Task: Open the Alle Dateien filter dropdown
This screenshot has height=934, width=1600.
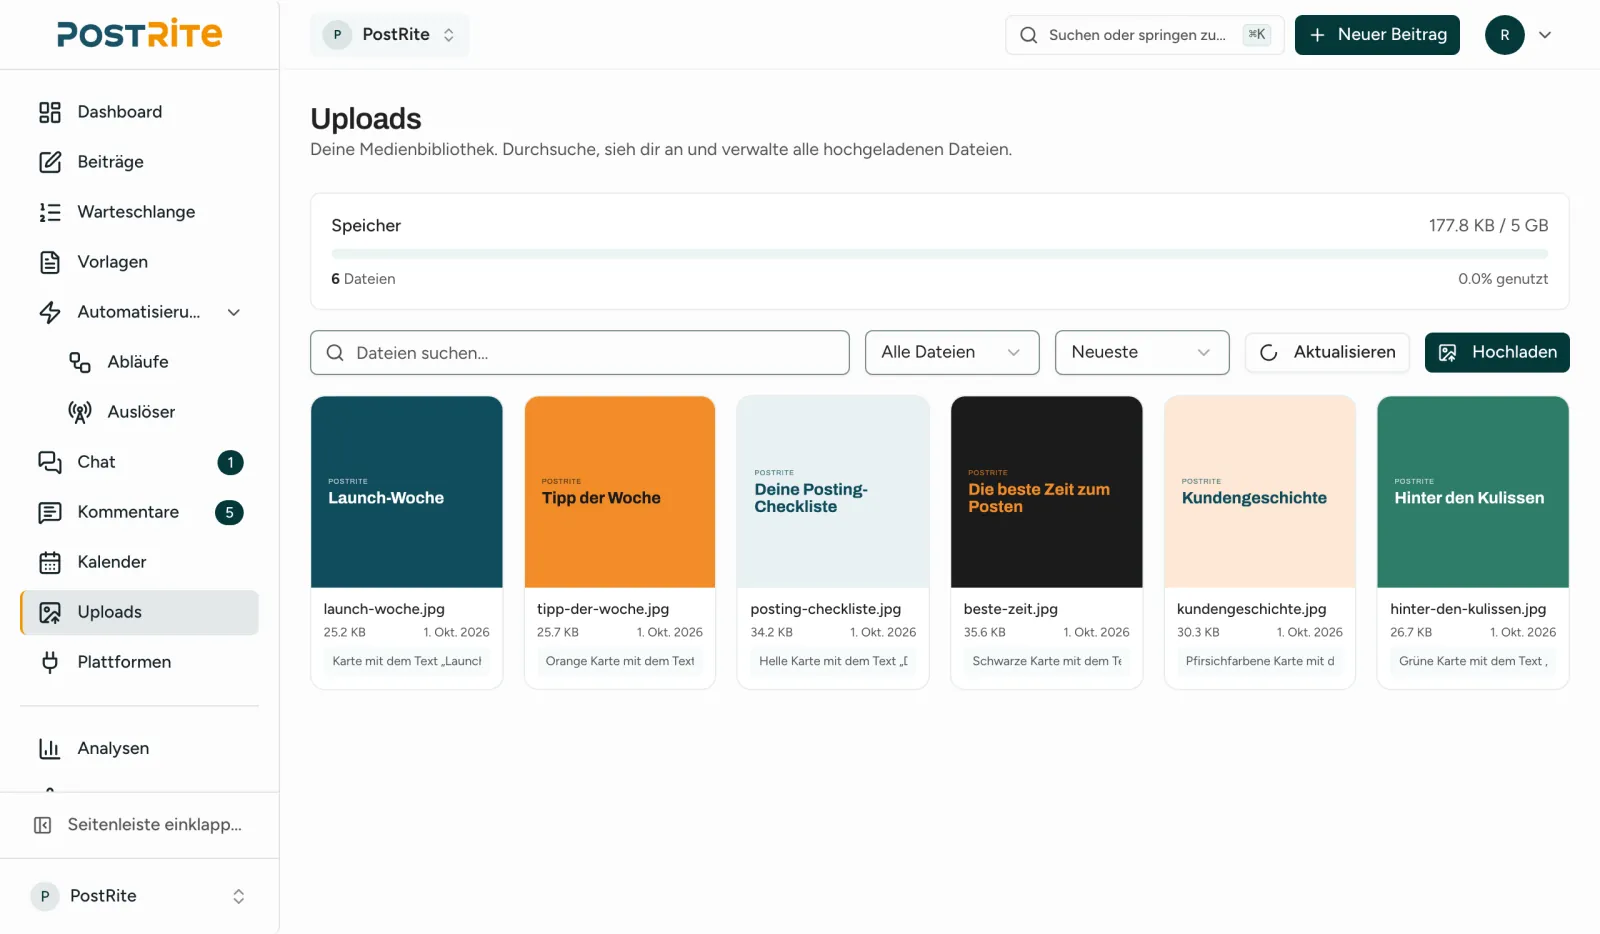Action: click(x=952, y=352)
